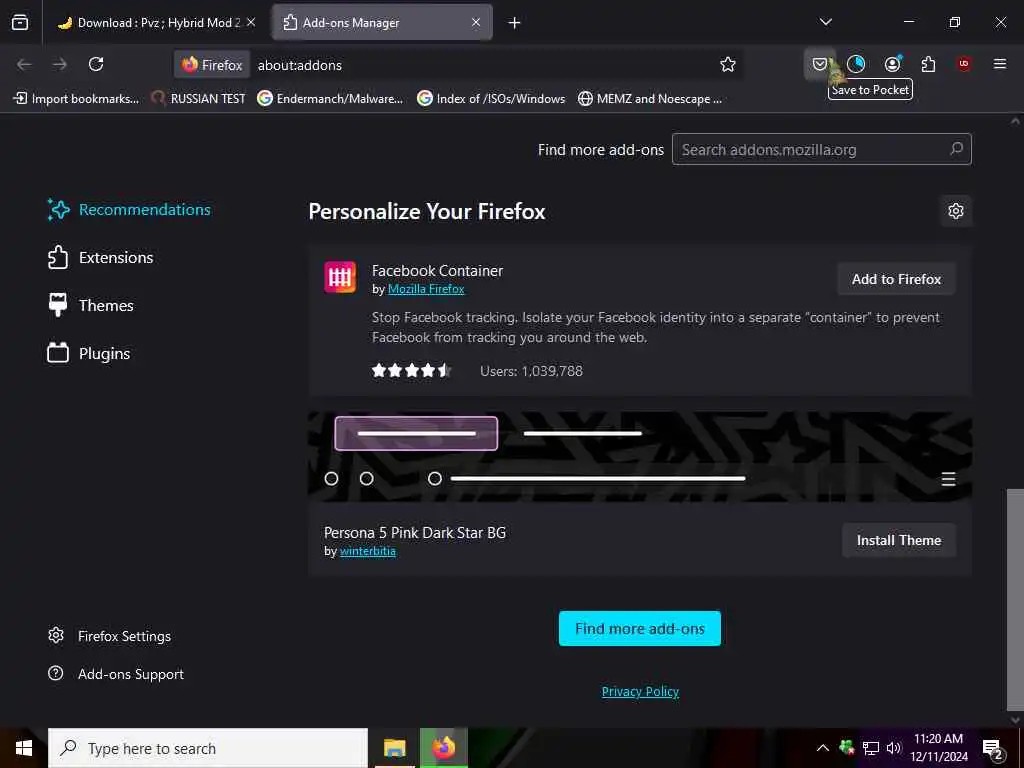
Task: Close the Add-ons Manager tab
Action: (475, 22)
